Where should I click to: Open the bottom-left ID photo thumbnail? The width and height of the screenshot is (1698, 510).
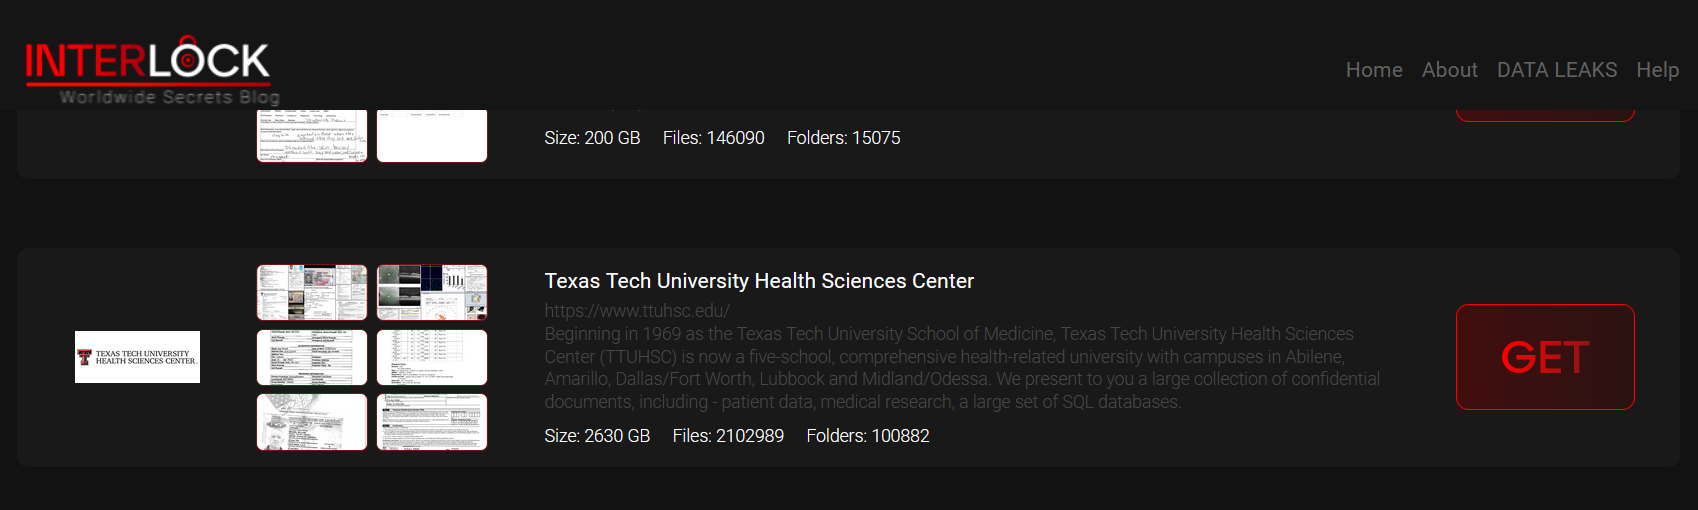tap(312, 422)
